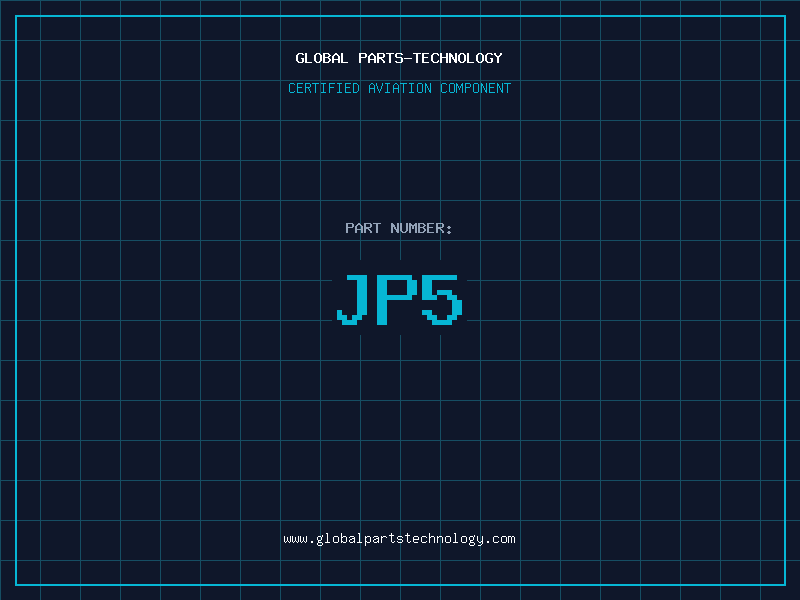The height and width of the screenshot is (600, 800).
Task: Open the www.globalpartstechnology.com link
Action: pyautogui.click(x=399, y=539)
